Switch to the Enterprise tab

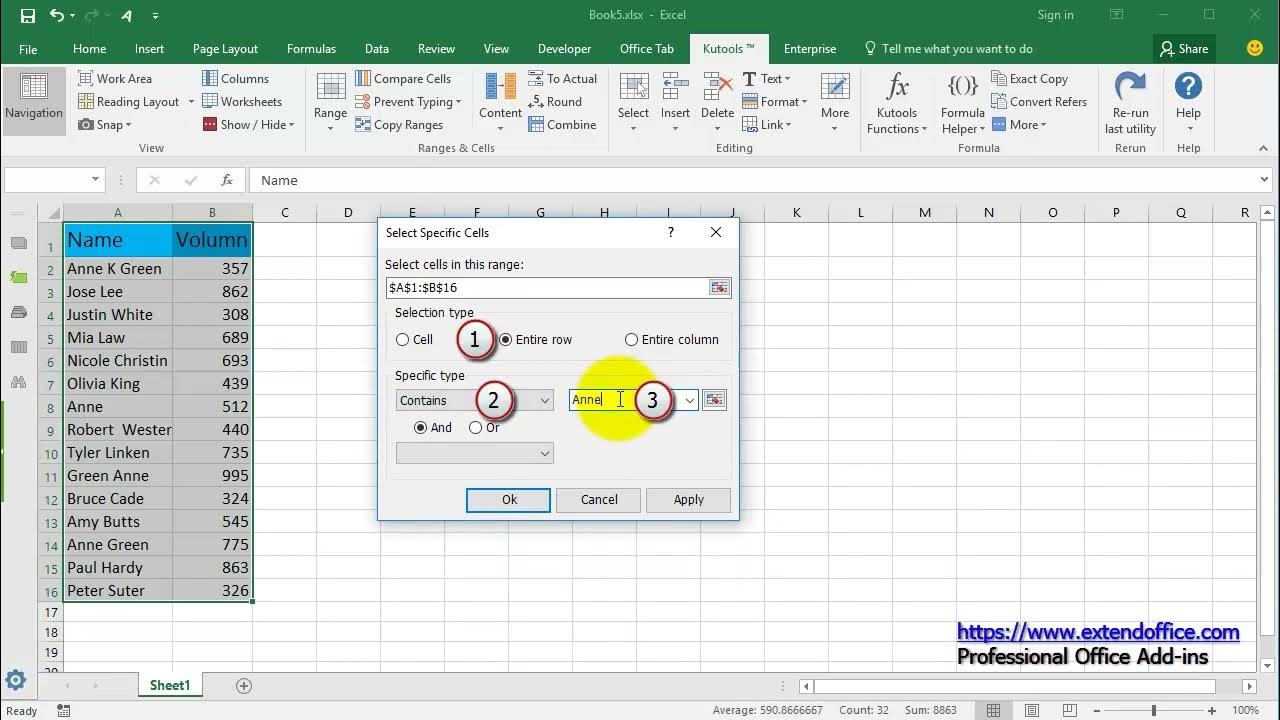coord(810,48)
